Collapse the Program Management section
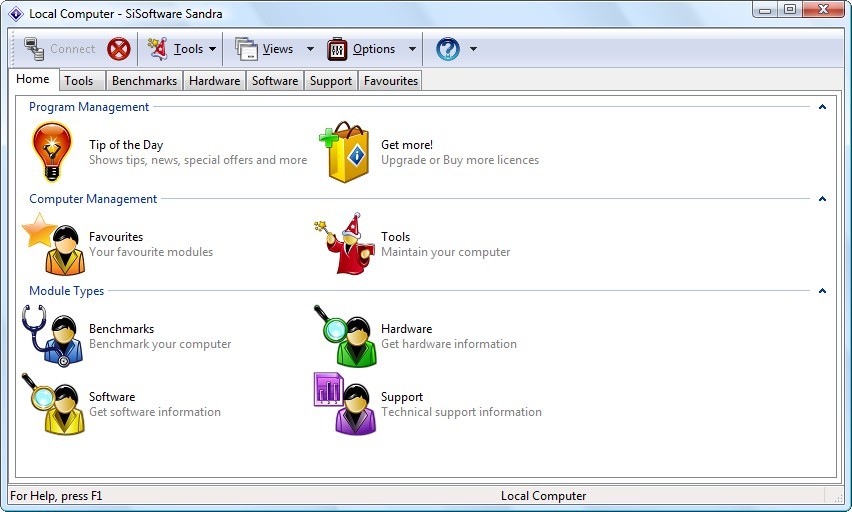Screen dimensions: 852x512 point(822,107)
